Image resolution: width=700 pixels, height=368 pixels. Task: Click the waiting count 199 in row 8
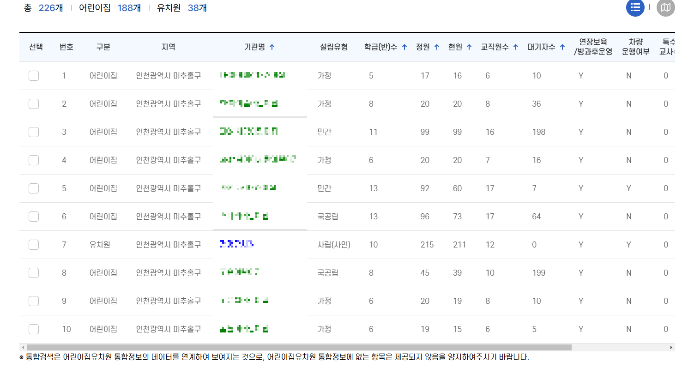(x=538, y=272)
